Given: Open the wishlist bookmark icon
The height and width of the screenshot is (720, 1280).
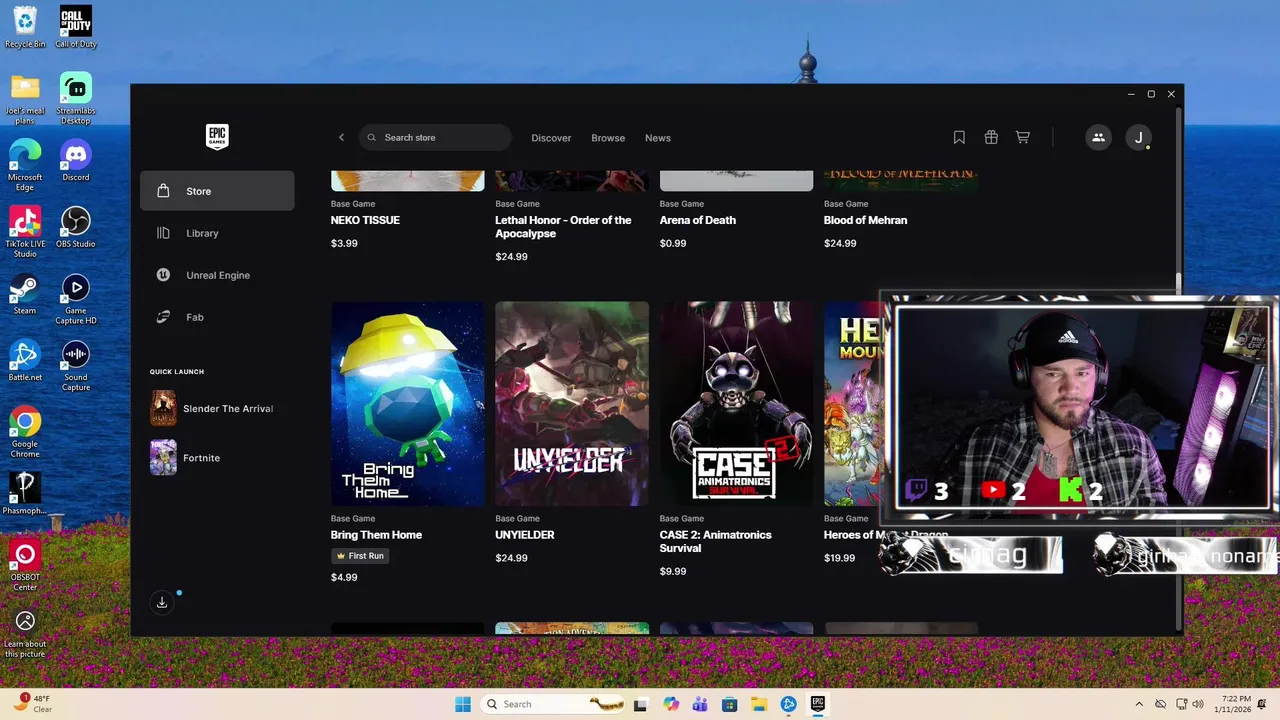Looking at the screenshot, I should [x=959, y=138].
